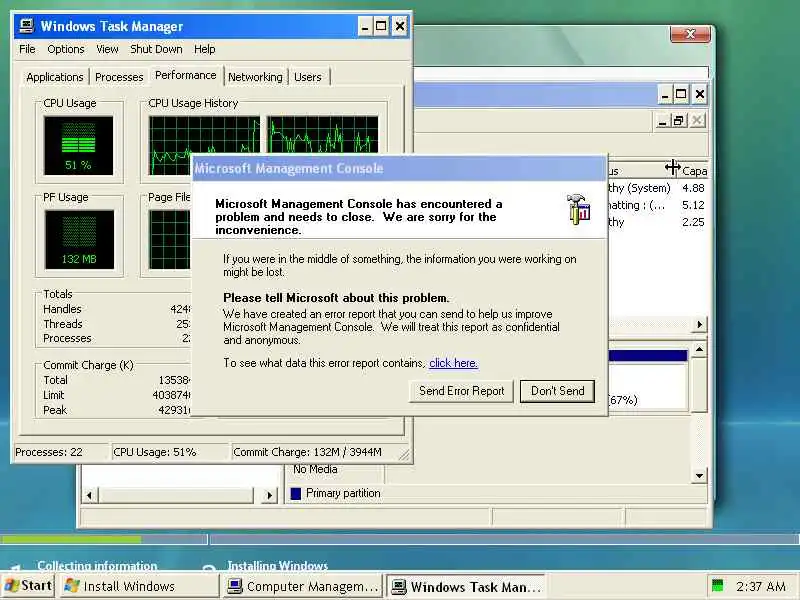Click the PF Usage 132 MB gauge
Image resolution: width=800 pixels, height=600 pixels.
pyautogui.click(x=79, y=240)
